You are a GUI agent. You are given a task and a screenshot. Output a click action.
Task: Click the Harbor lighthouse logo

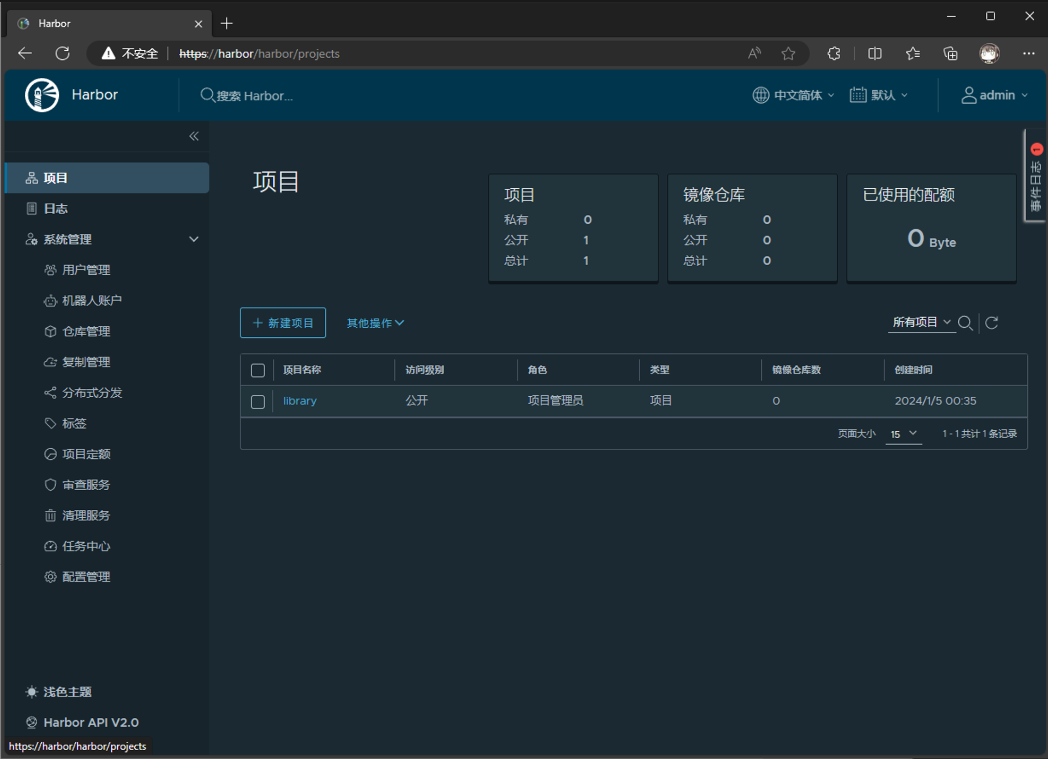(x=42, y=95)
